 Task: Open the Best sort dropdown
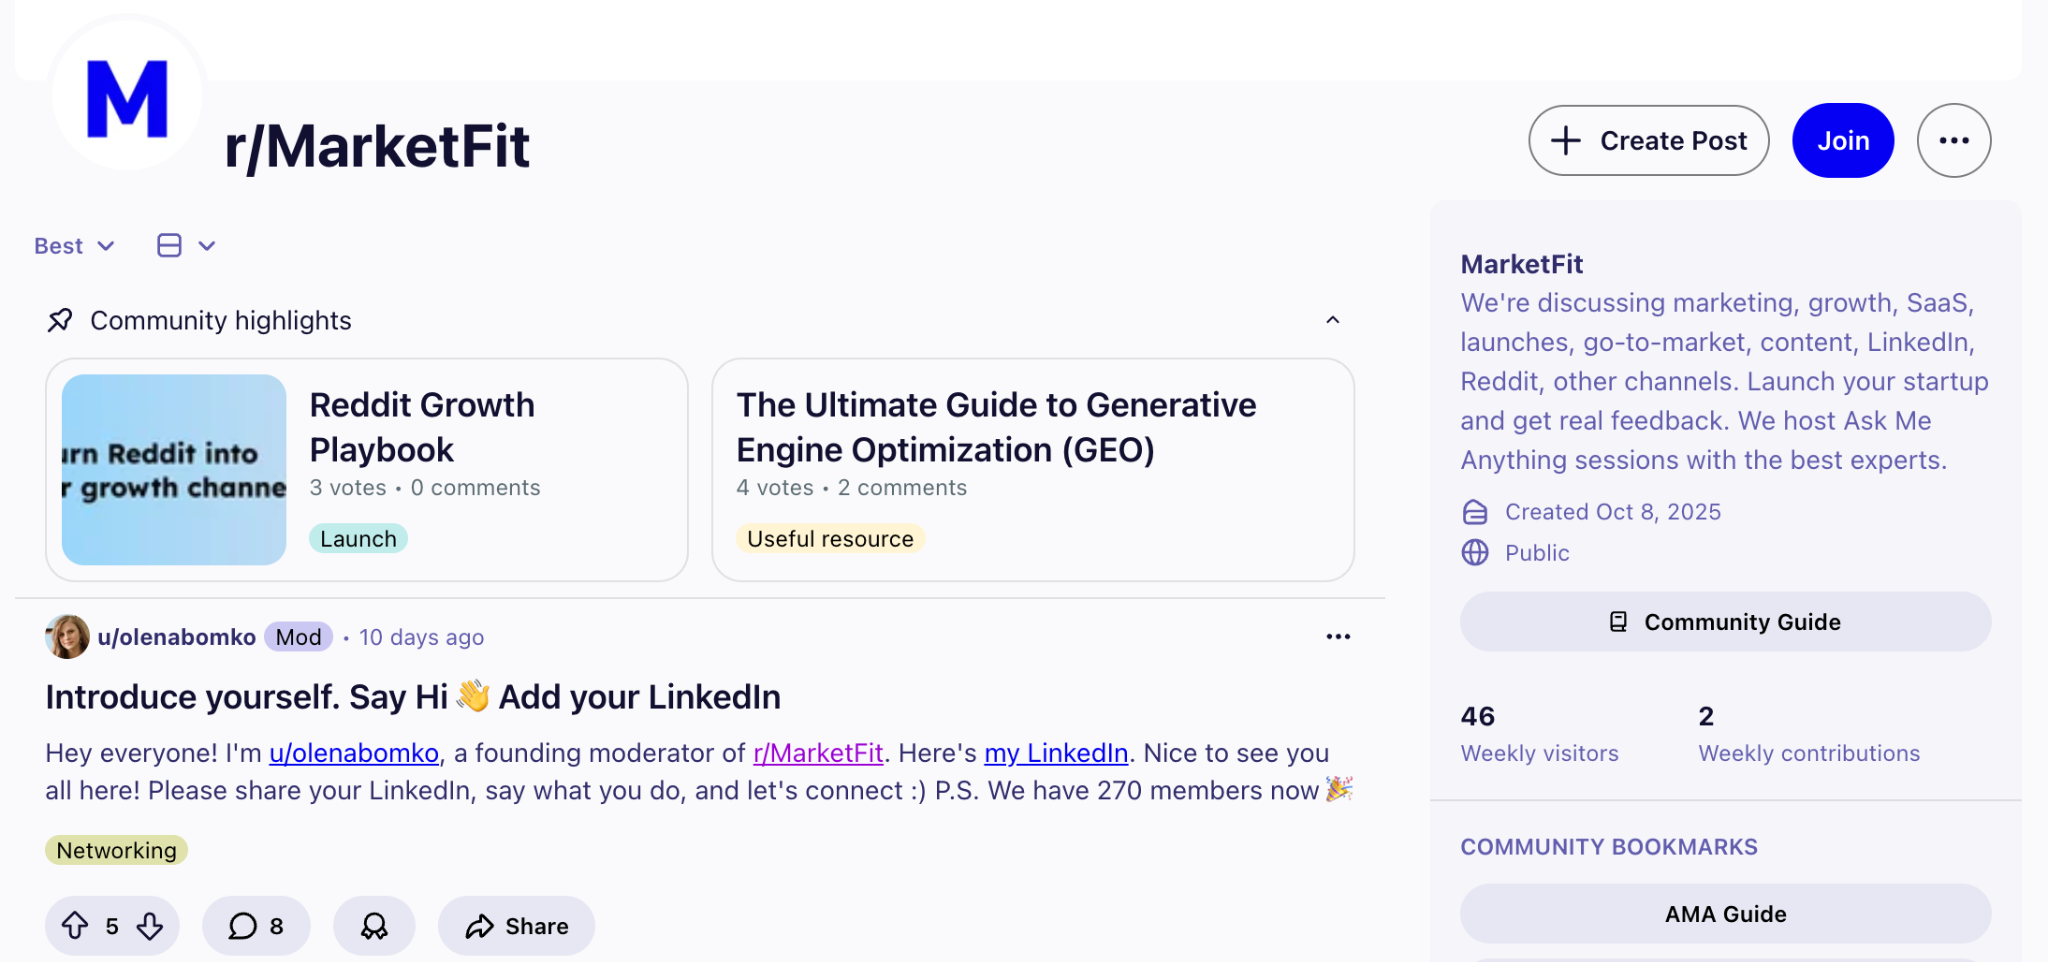point(74,246)
